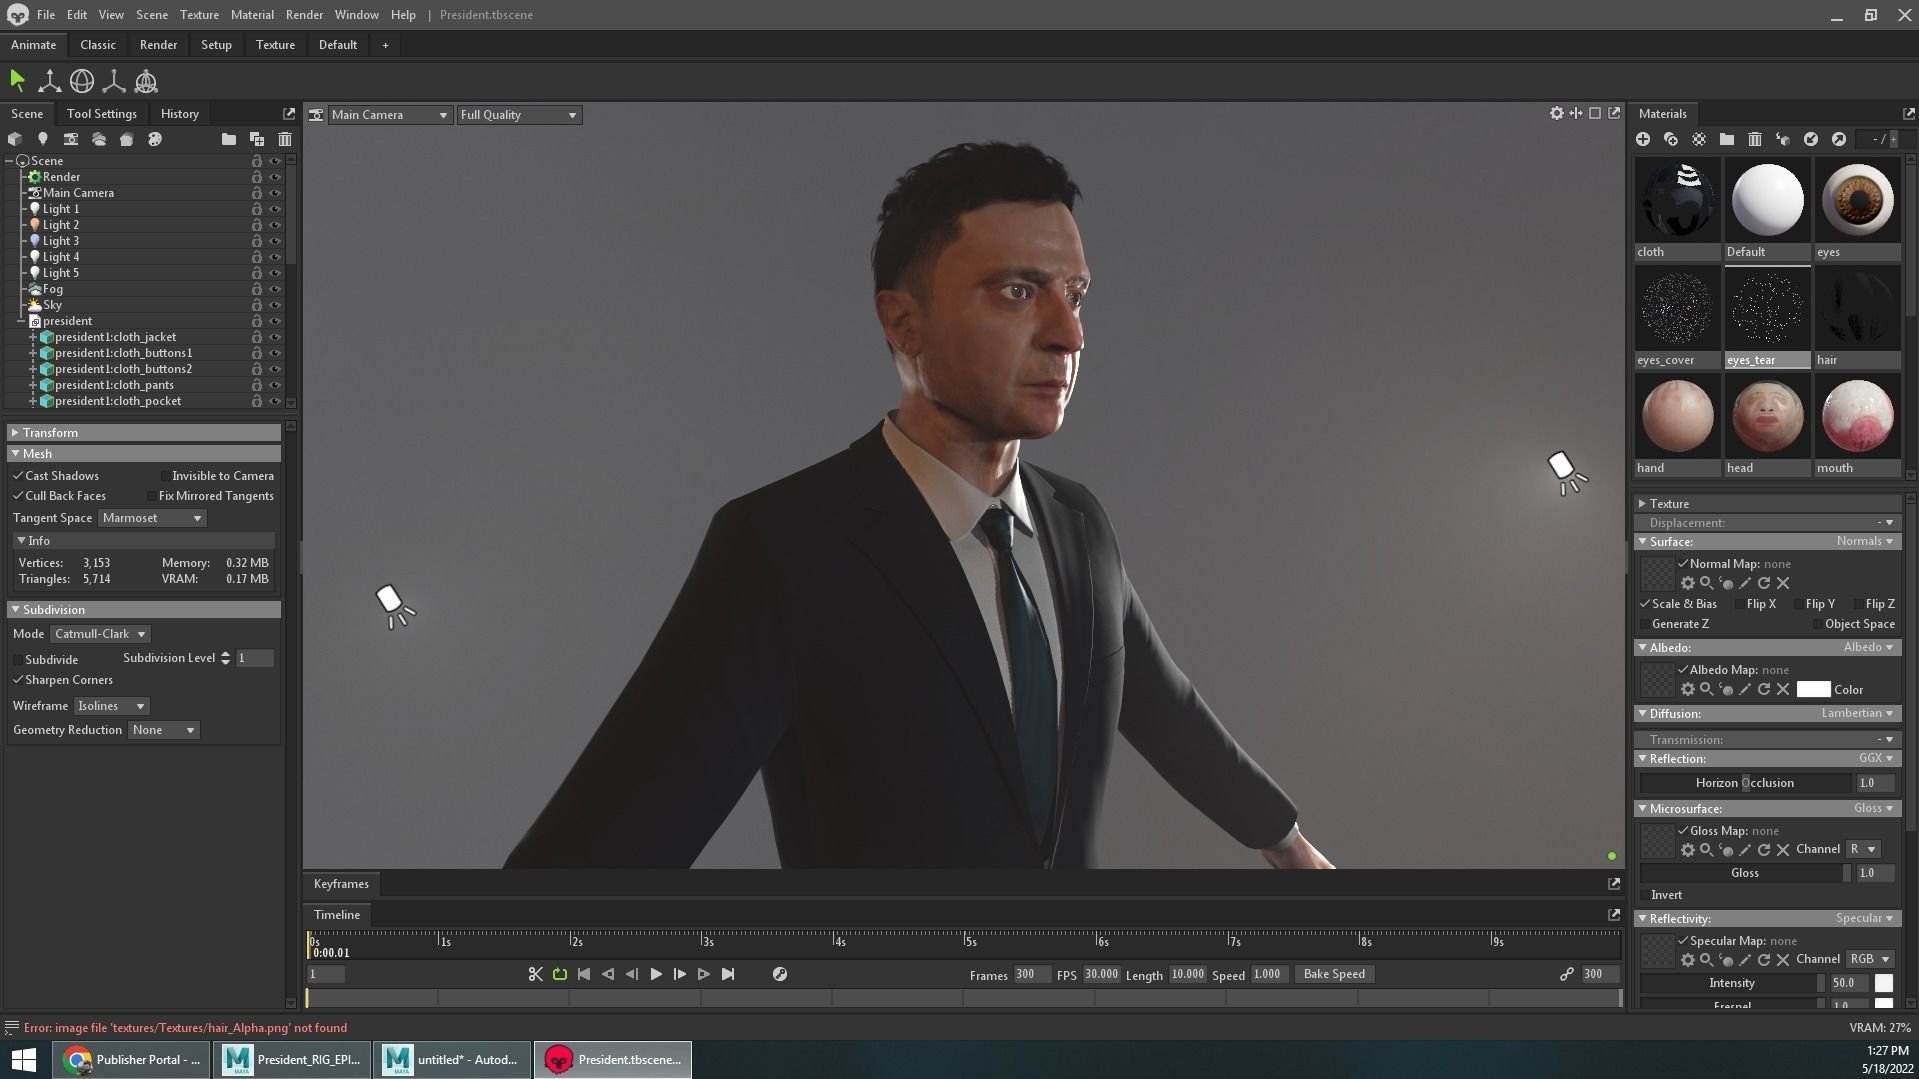
Task: Select Main Camera in scene tree
Action: [x=78, y=193]
